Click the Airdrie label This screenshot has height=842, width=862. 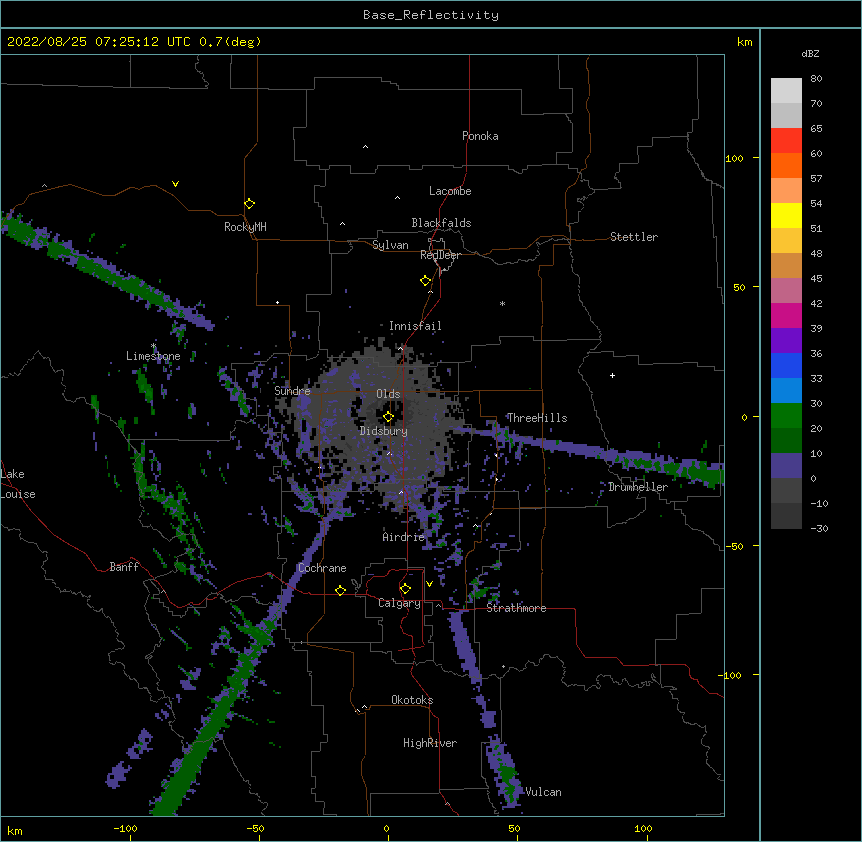point(403,537)
